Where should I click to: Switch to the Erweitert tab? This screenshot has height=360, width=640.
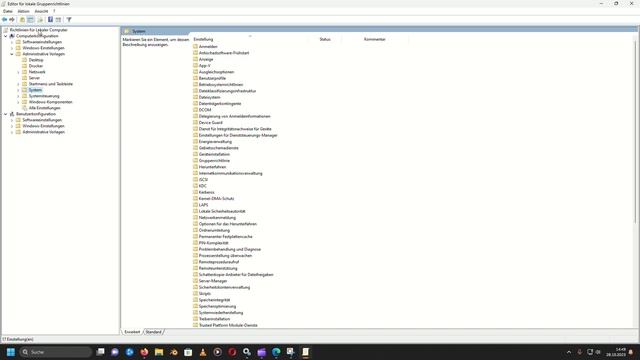pyautogui.click(x=132, y=332)
